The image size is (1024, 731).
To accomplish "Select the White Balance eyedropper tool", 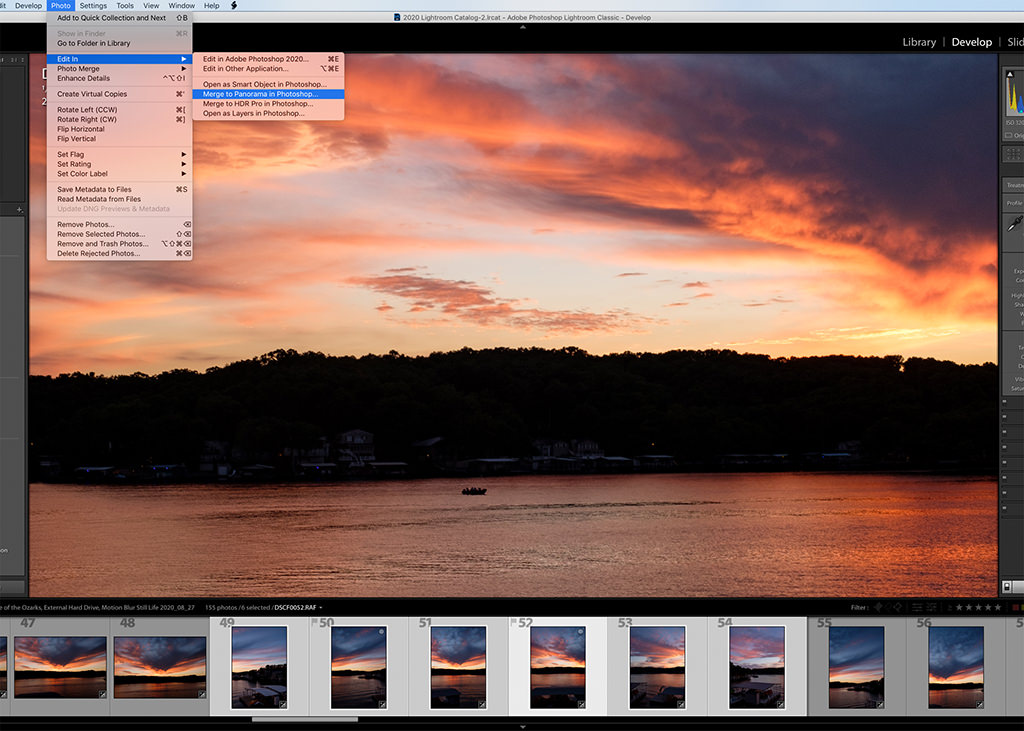I will (x=1014, y=224).
